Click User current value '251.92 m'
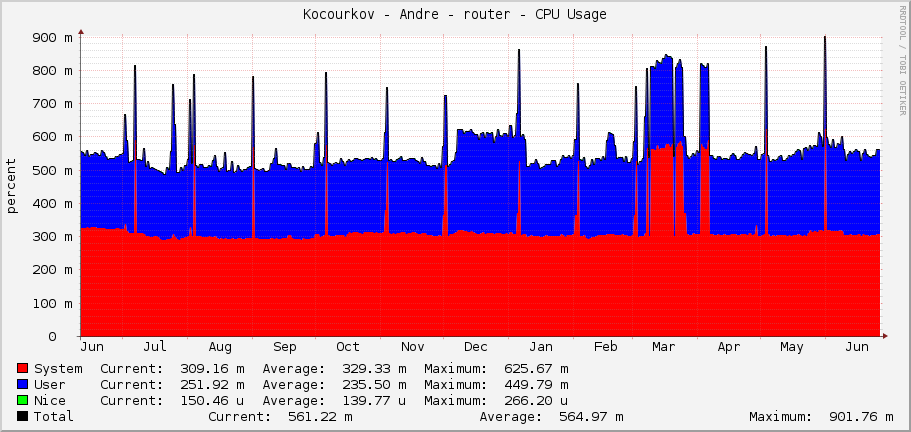Viewport: 911px width, 432px height. 212,384
